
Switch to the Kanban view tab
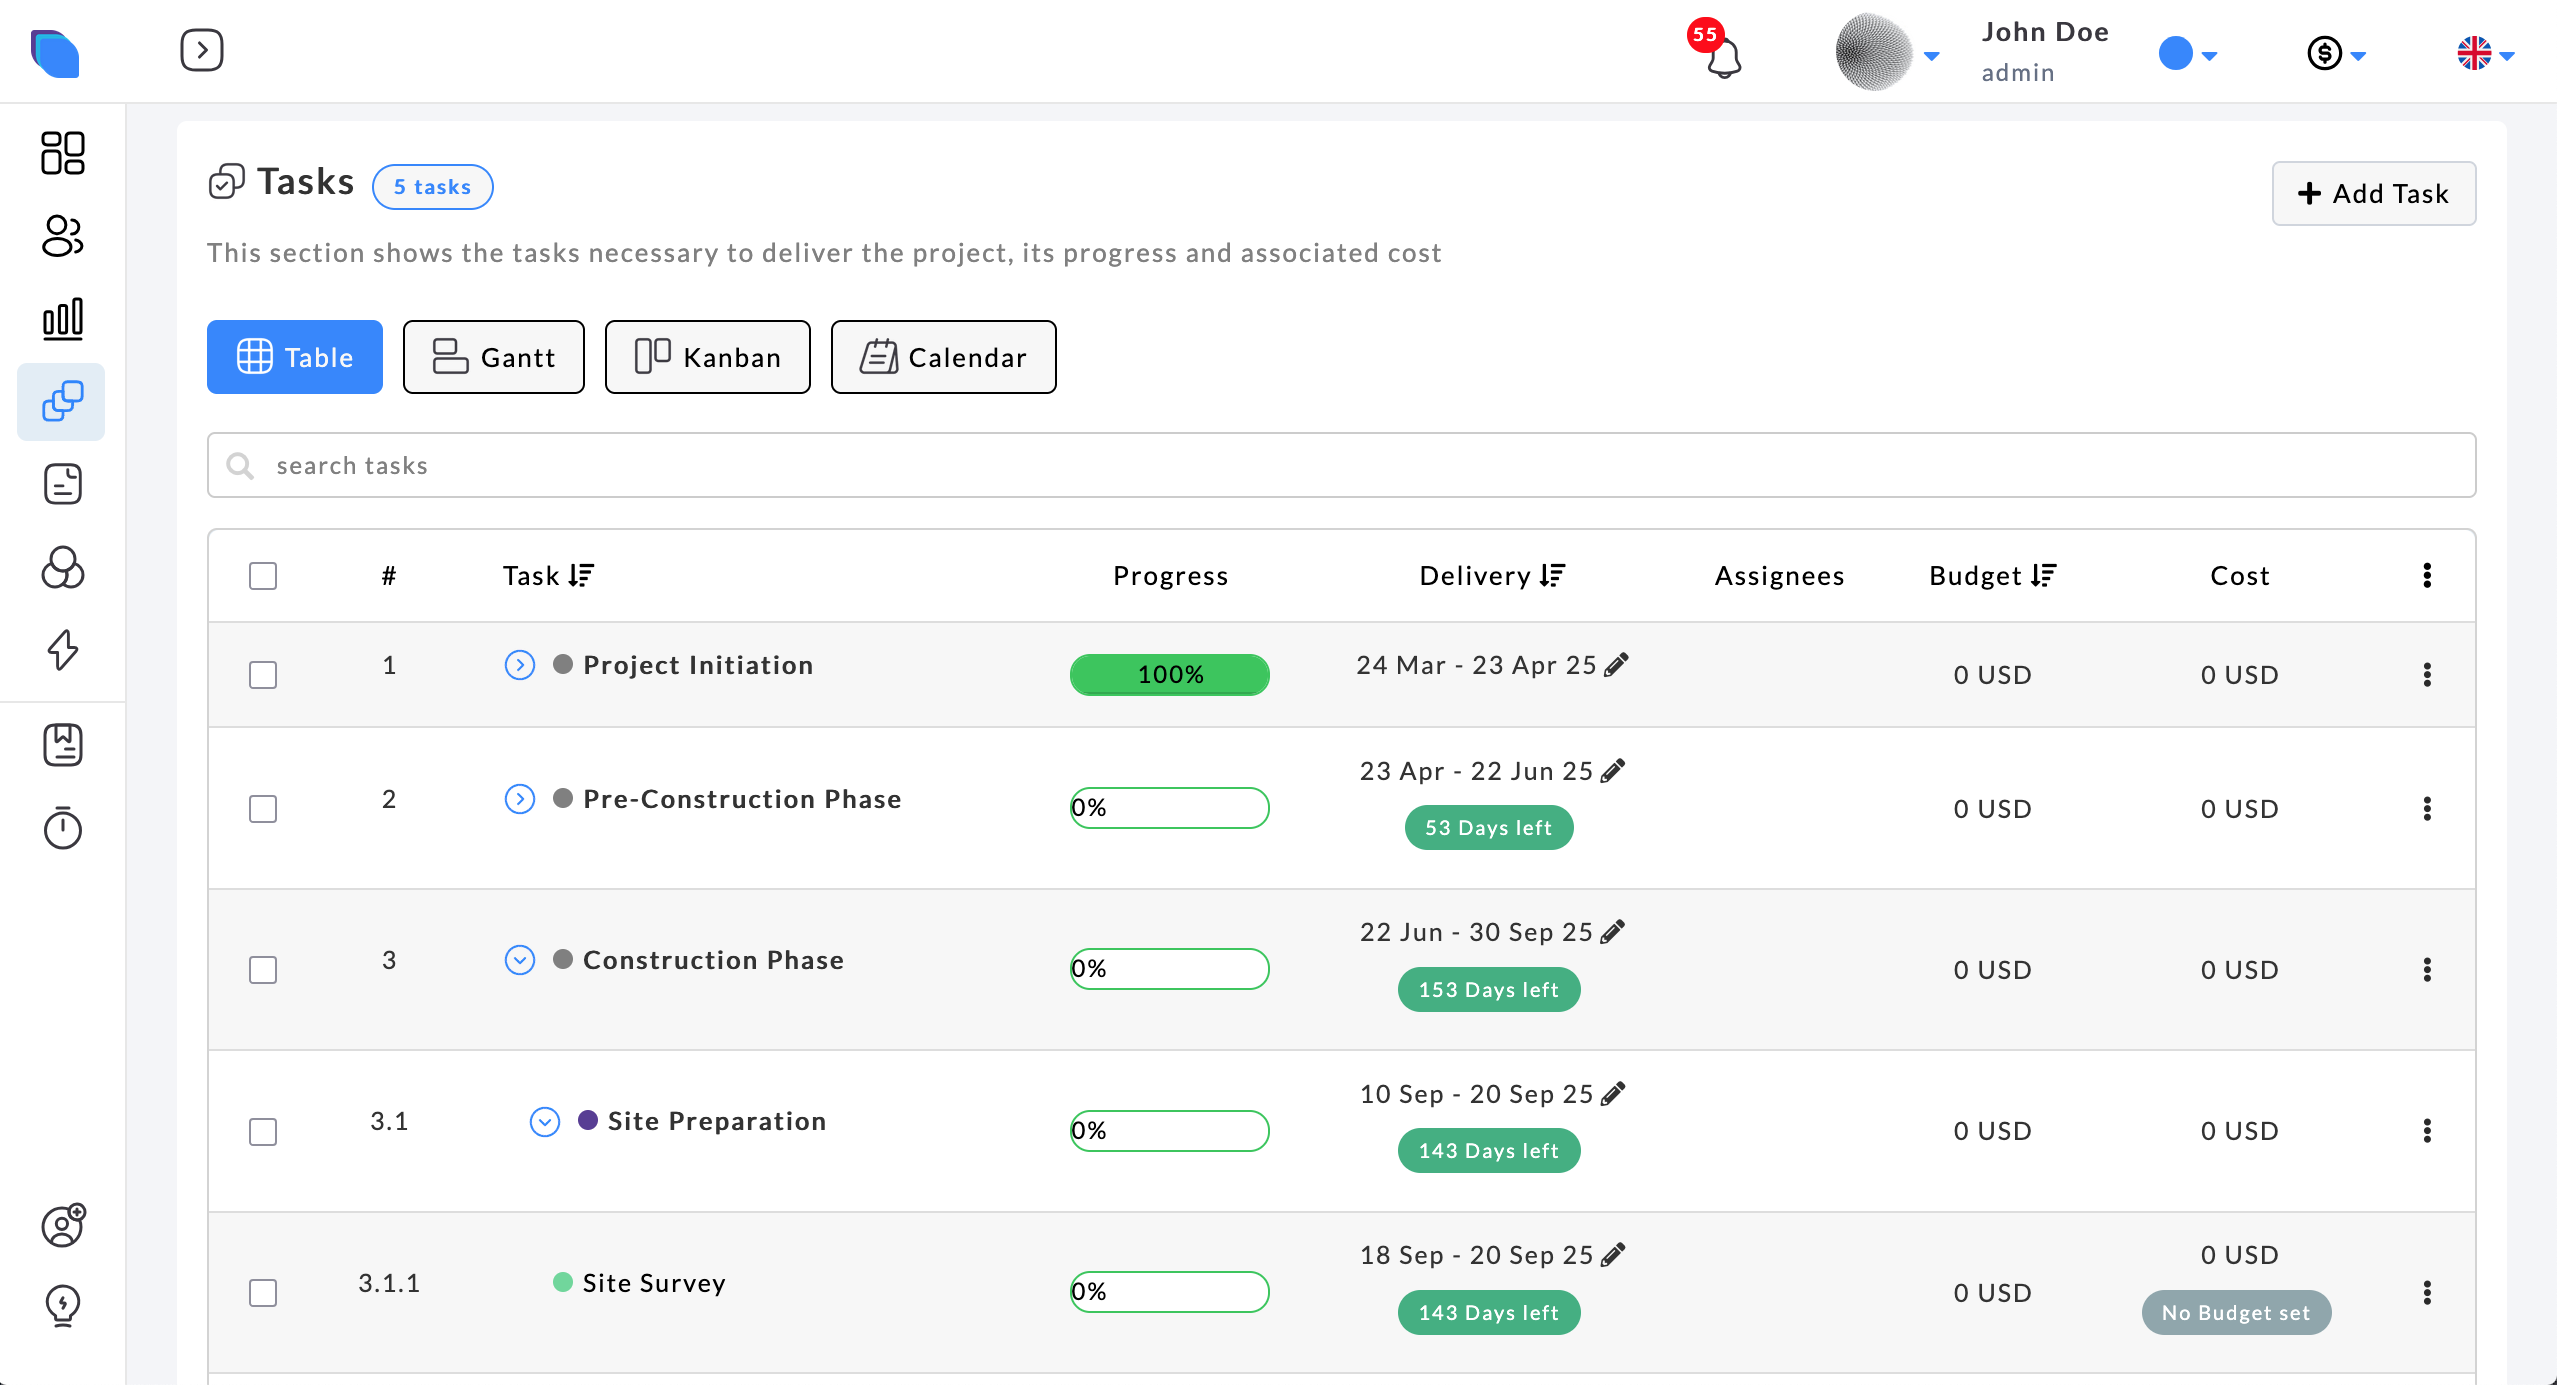point(707,357)
